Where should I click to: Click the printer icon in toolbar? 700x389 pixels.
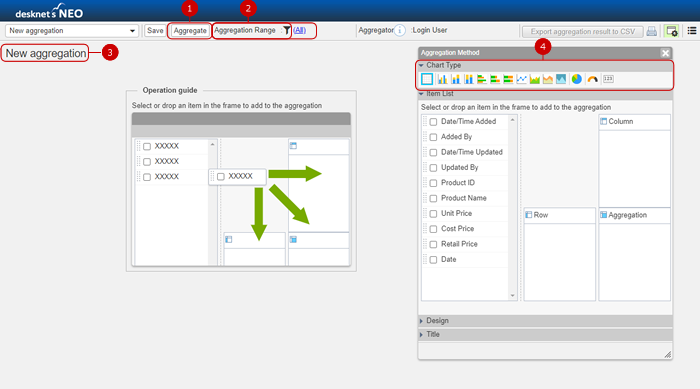coord(651,31)
